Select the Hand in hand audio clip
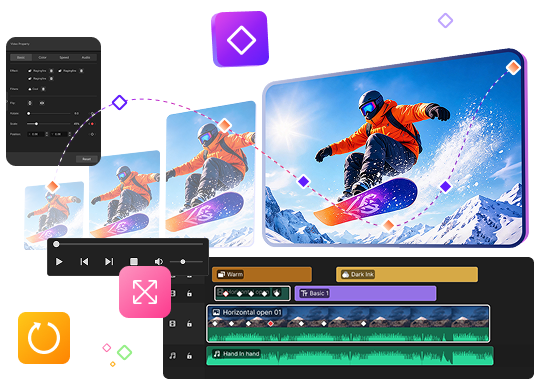This screenshot has height=390, width=540. (350, 356)
